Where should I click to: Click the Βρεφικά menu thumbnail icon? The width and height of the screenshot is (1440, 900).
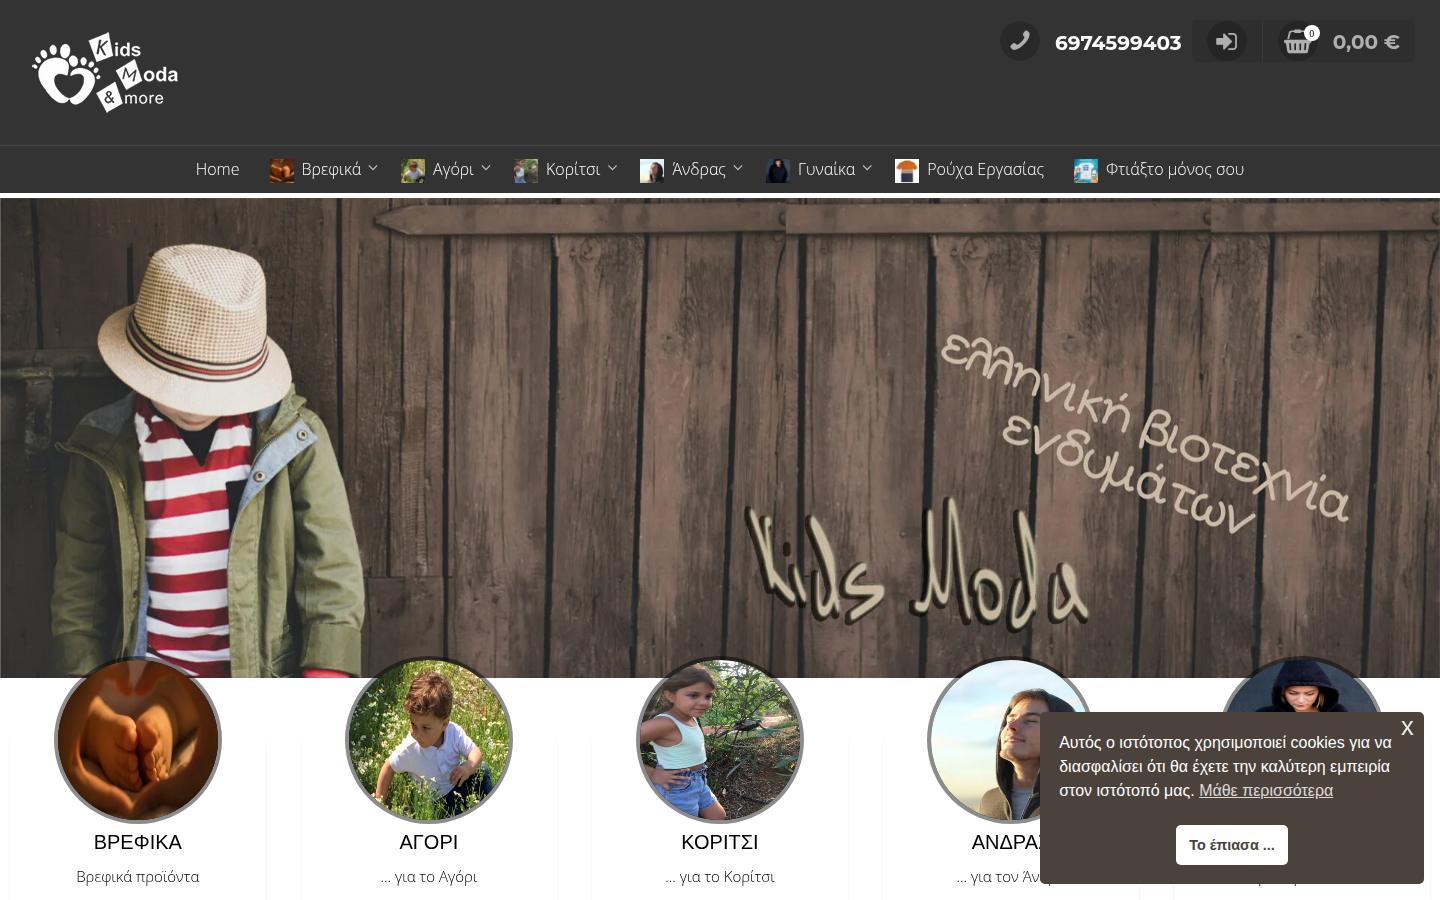(281, 170)
